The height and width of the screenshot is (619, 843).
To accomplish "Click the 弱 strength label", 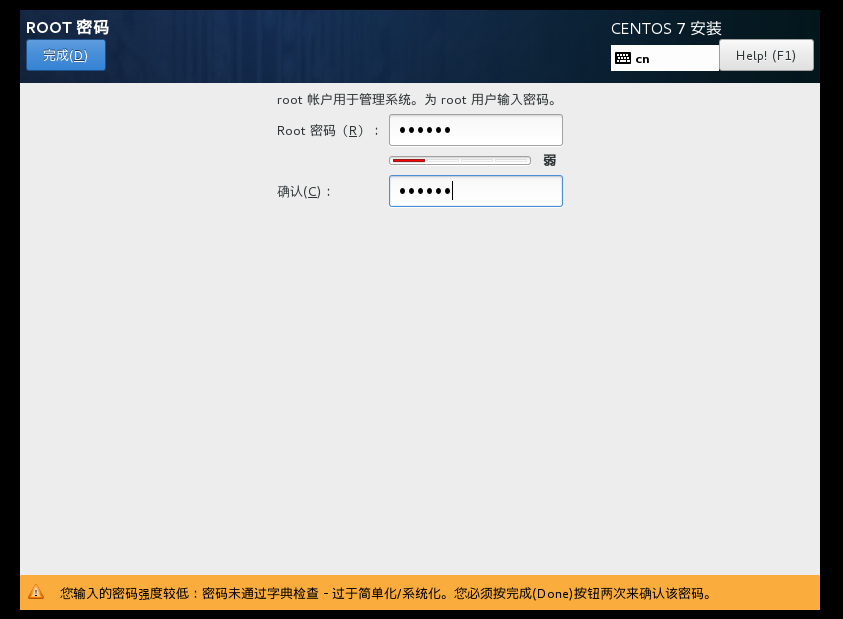I will click(x=549, y=160).
